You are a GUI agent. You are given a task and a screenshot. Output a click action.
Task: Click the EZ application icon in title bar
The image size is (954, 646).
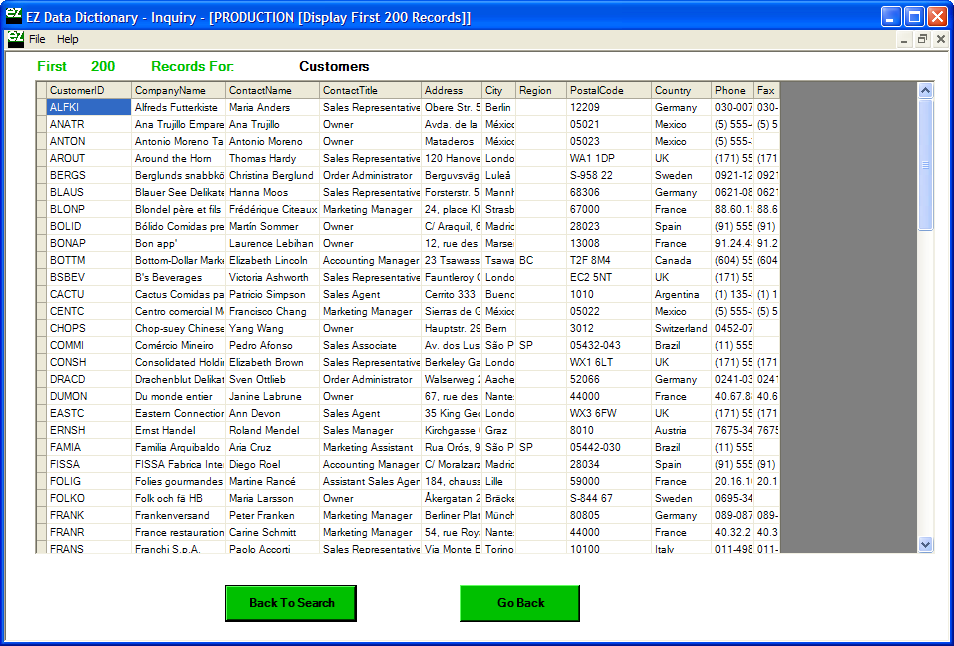pos(14,16)
